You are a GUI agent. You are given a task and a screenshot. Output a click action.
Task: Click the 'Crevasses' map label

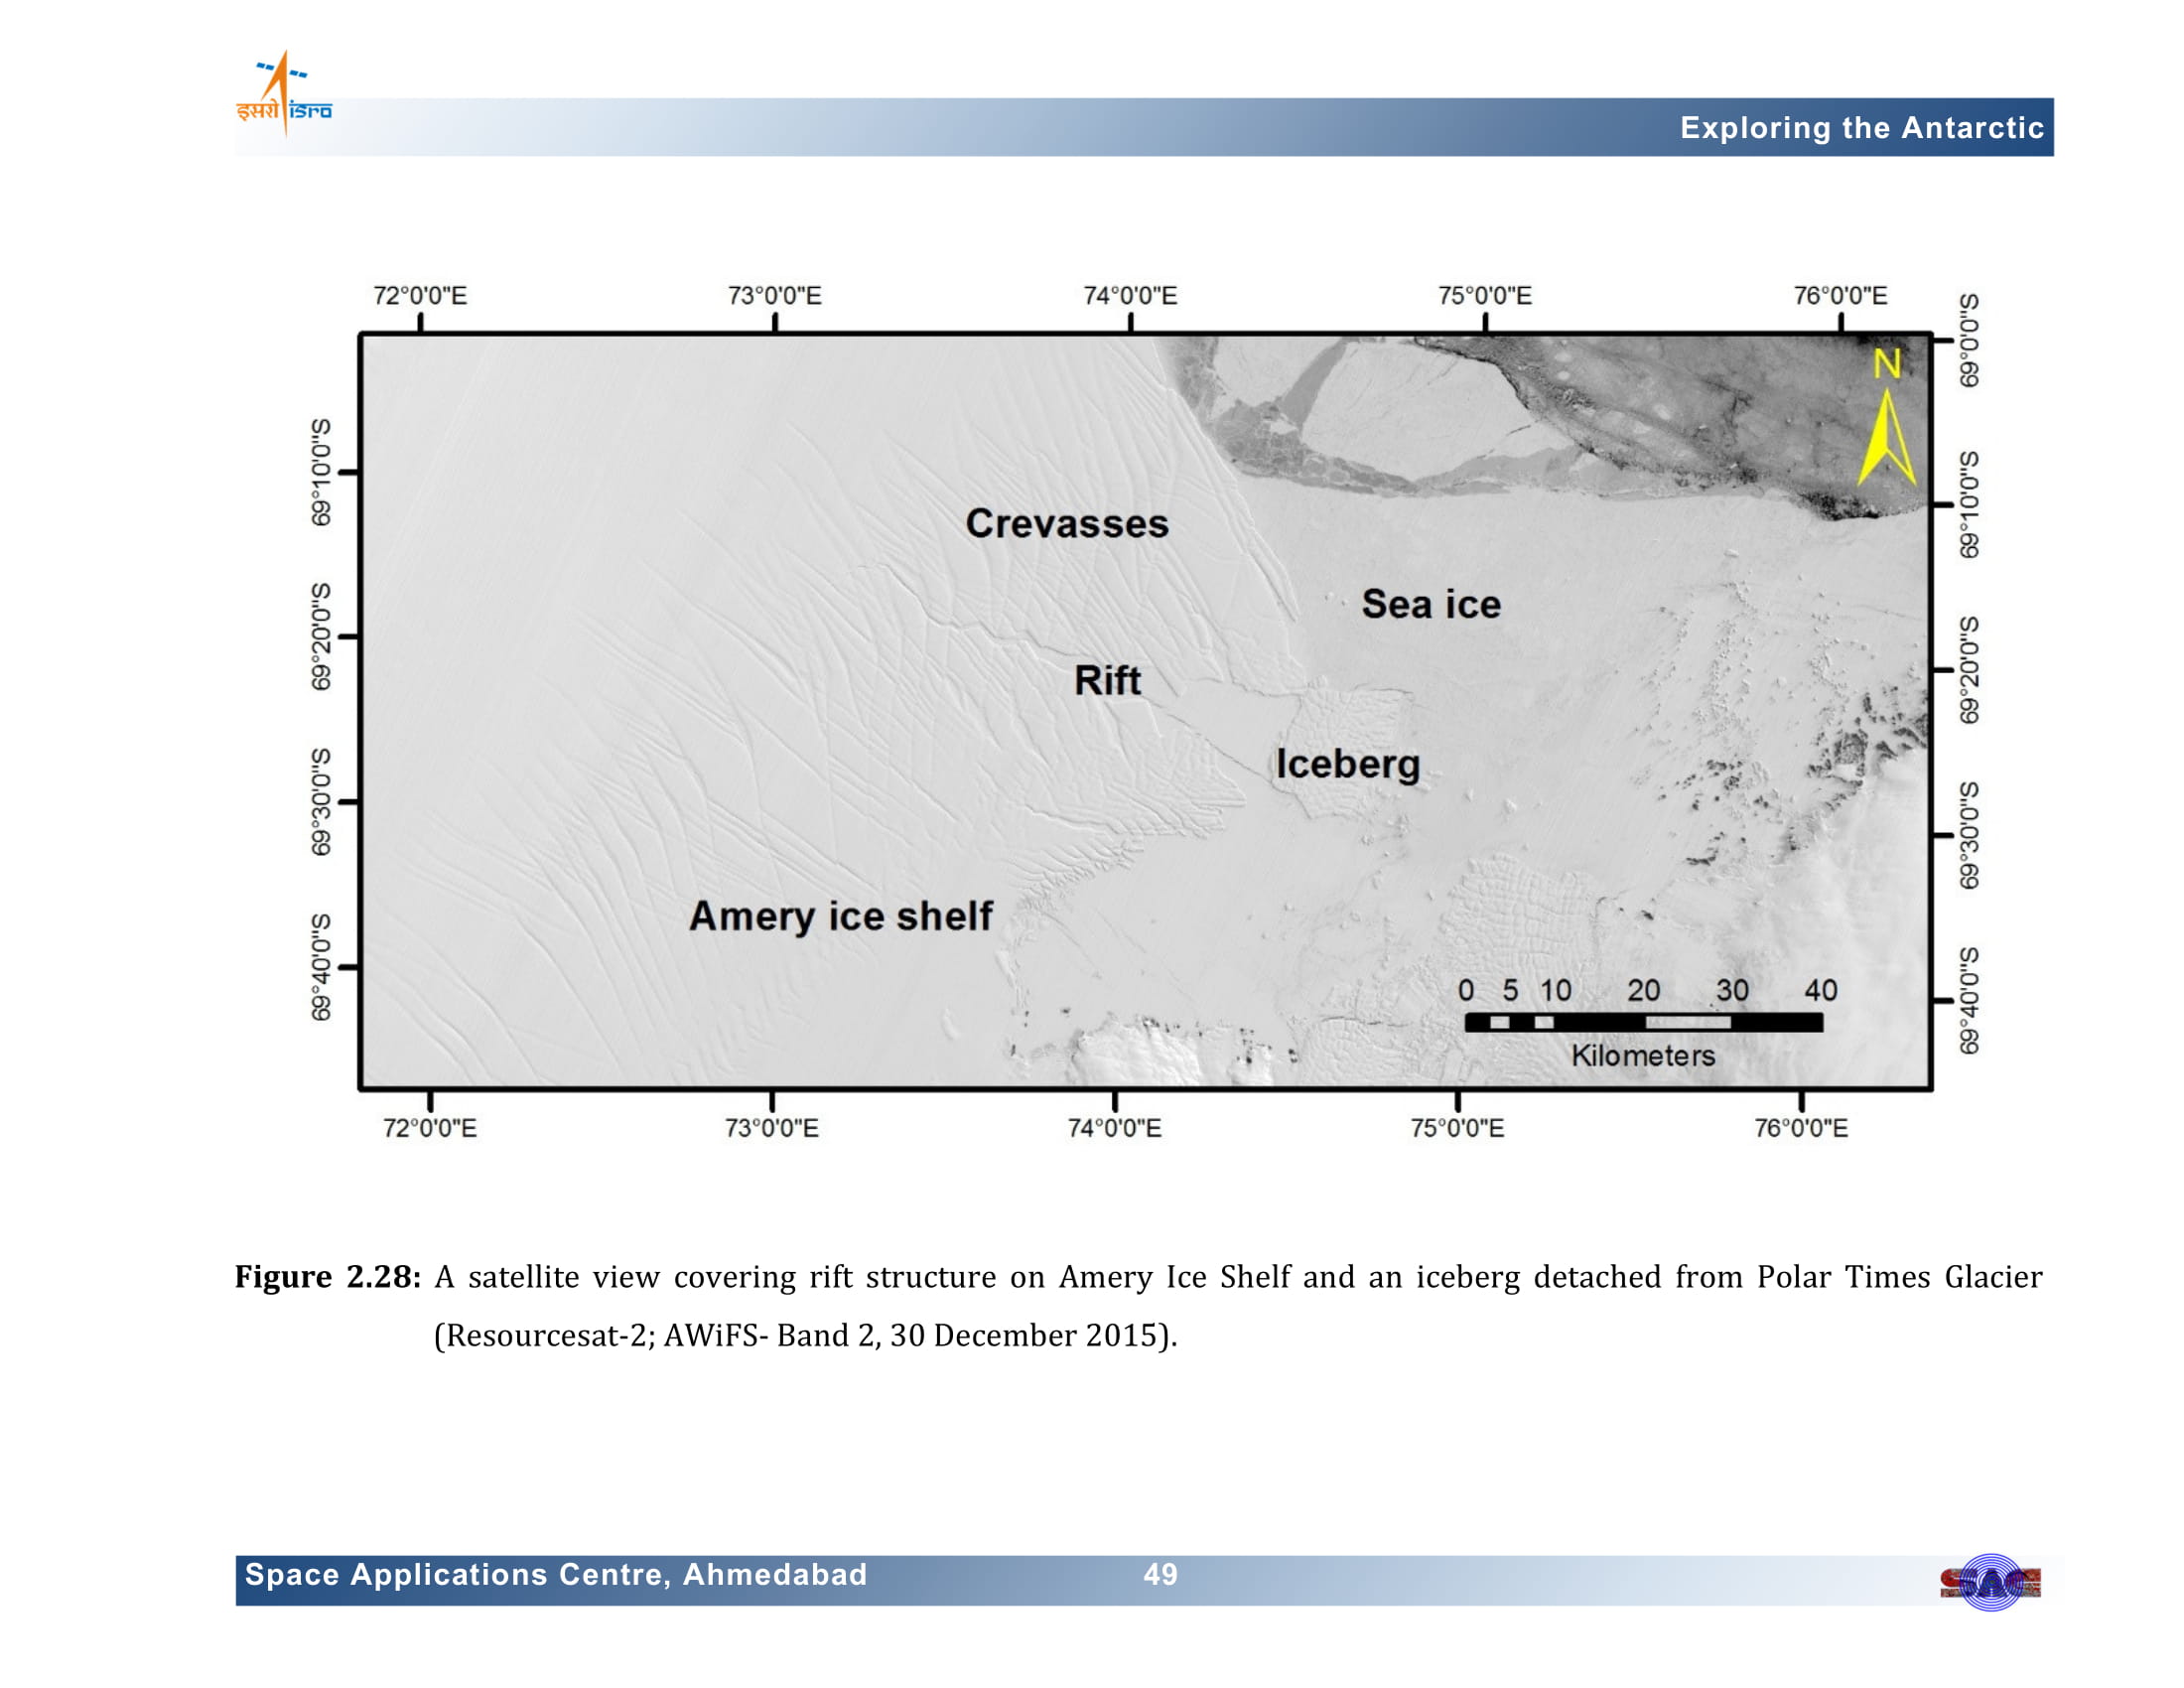tap(1067, 524)
